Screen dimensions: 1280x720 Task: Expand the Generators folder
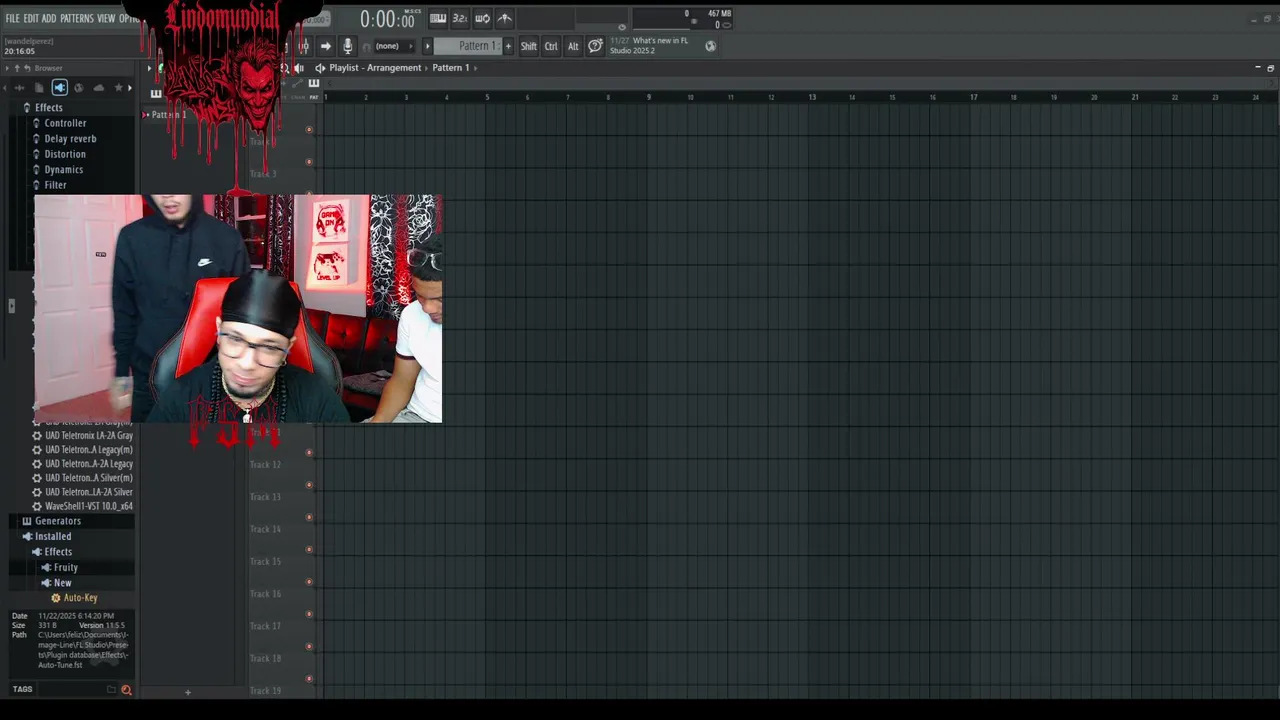(58, 521)
